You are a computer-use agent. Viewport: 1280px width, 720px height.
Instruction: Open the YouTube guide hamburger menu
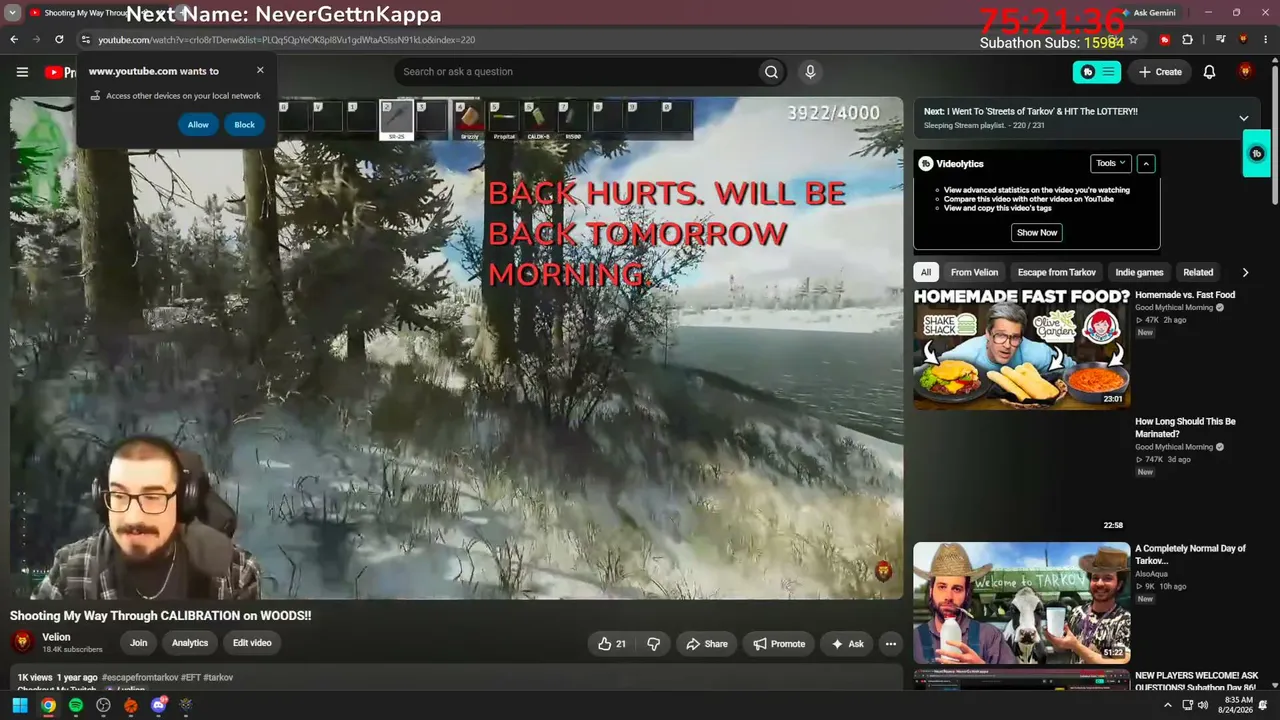click(x=22, y=72)
